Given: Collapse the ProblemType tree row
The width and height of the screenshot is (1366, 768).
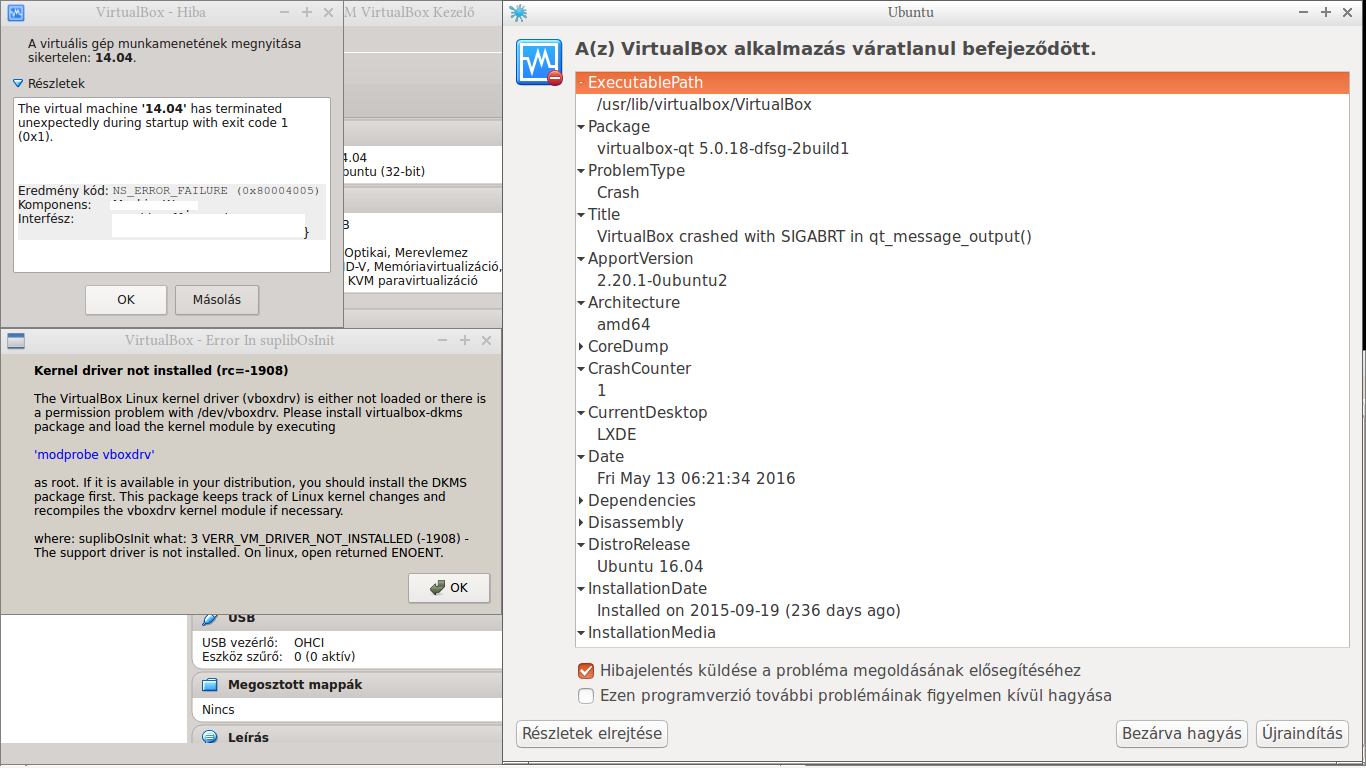Looking at the screenshot, I should (x=581, y=171).
